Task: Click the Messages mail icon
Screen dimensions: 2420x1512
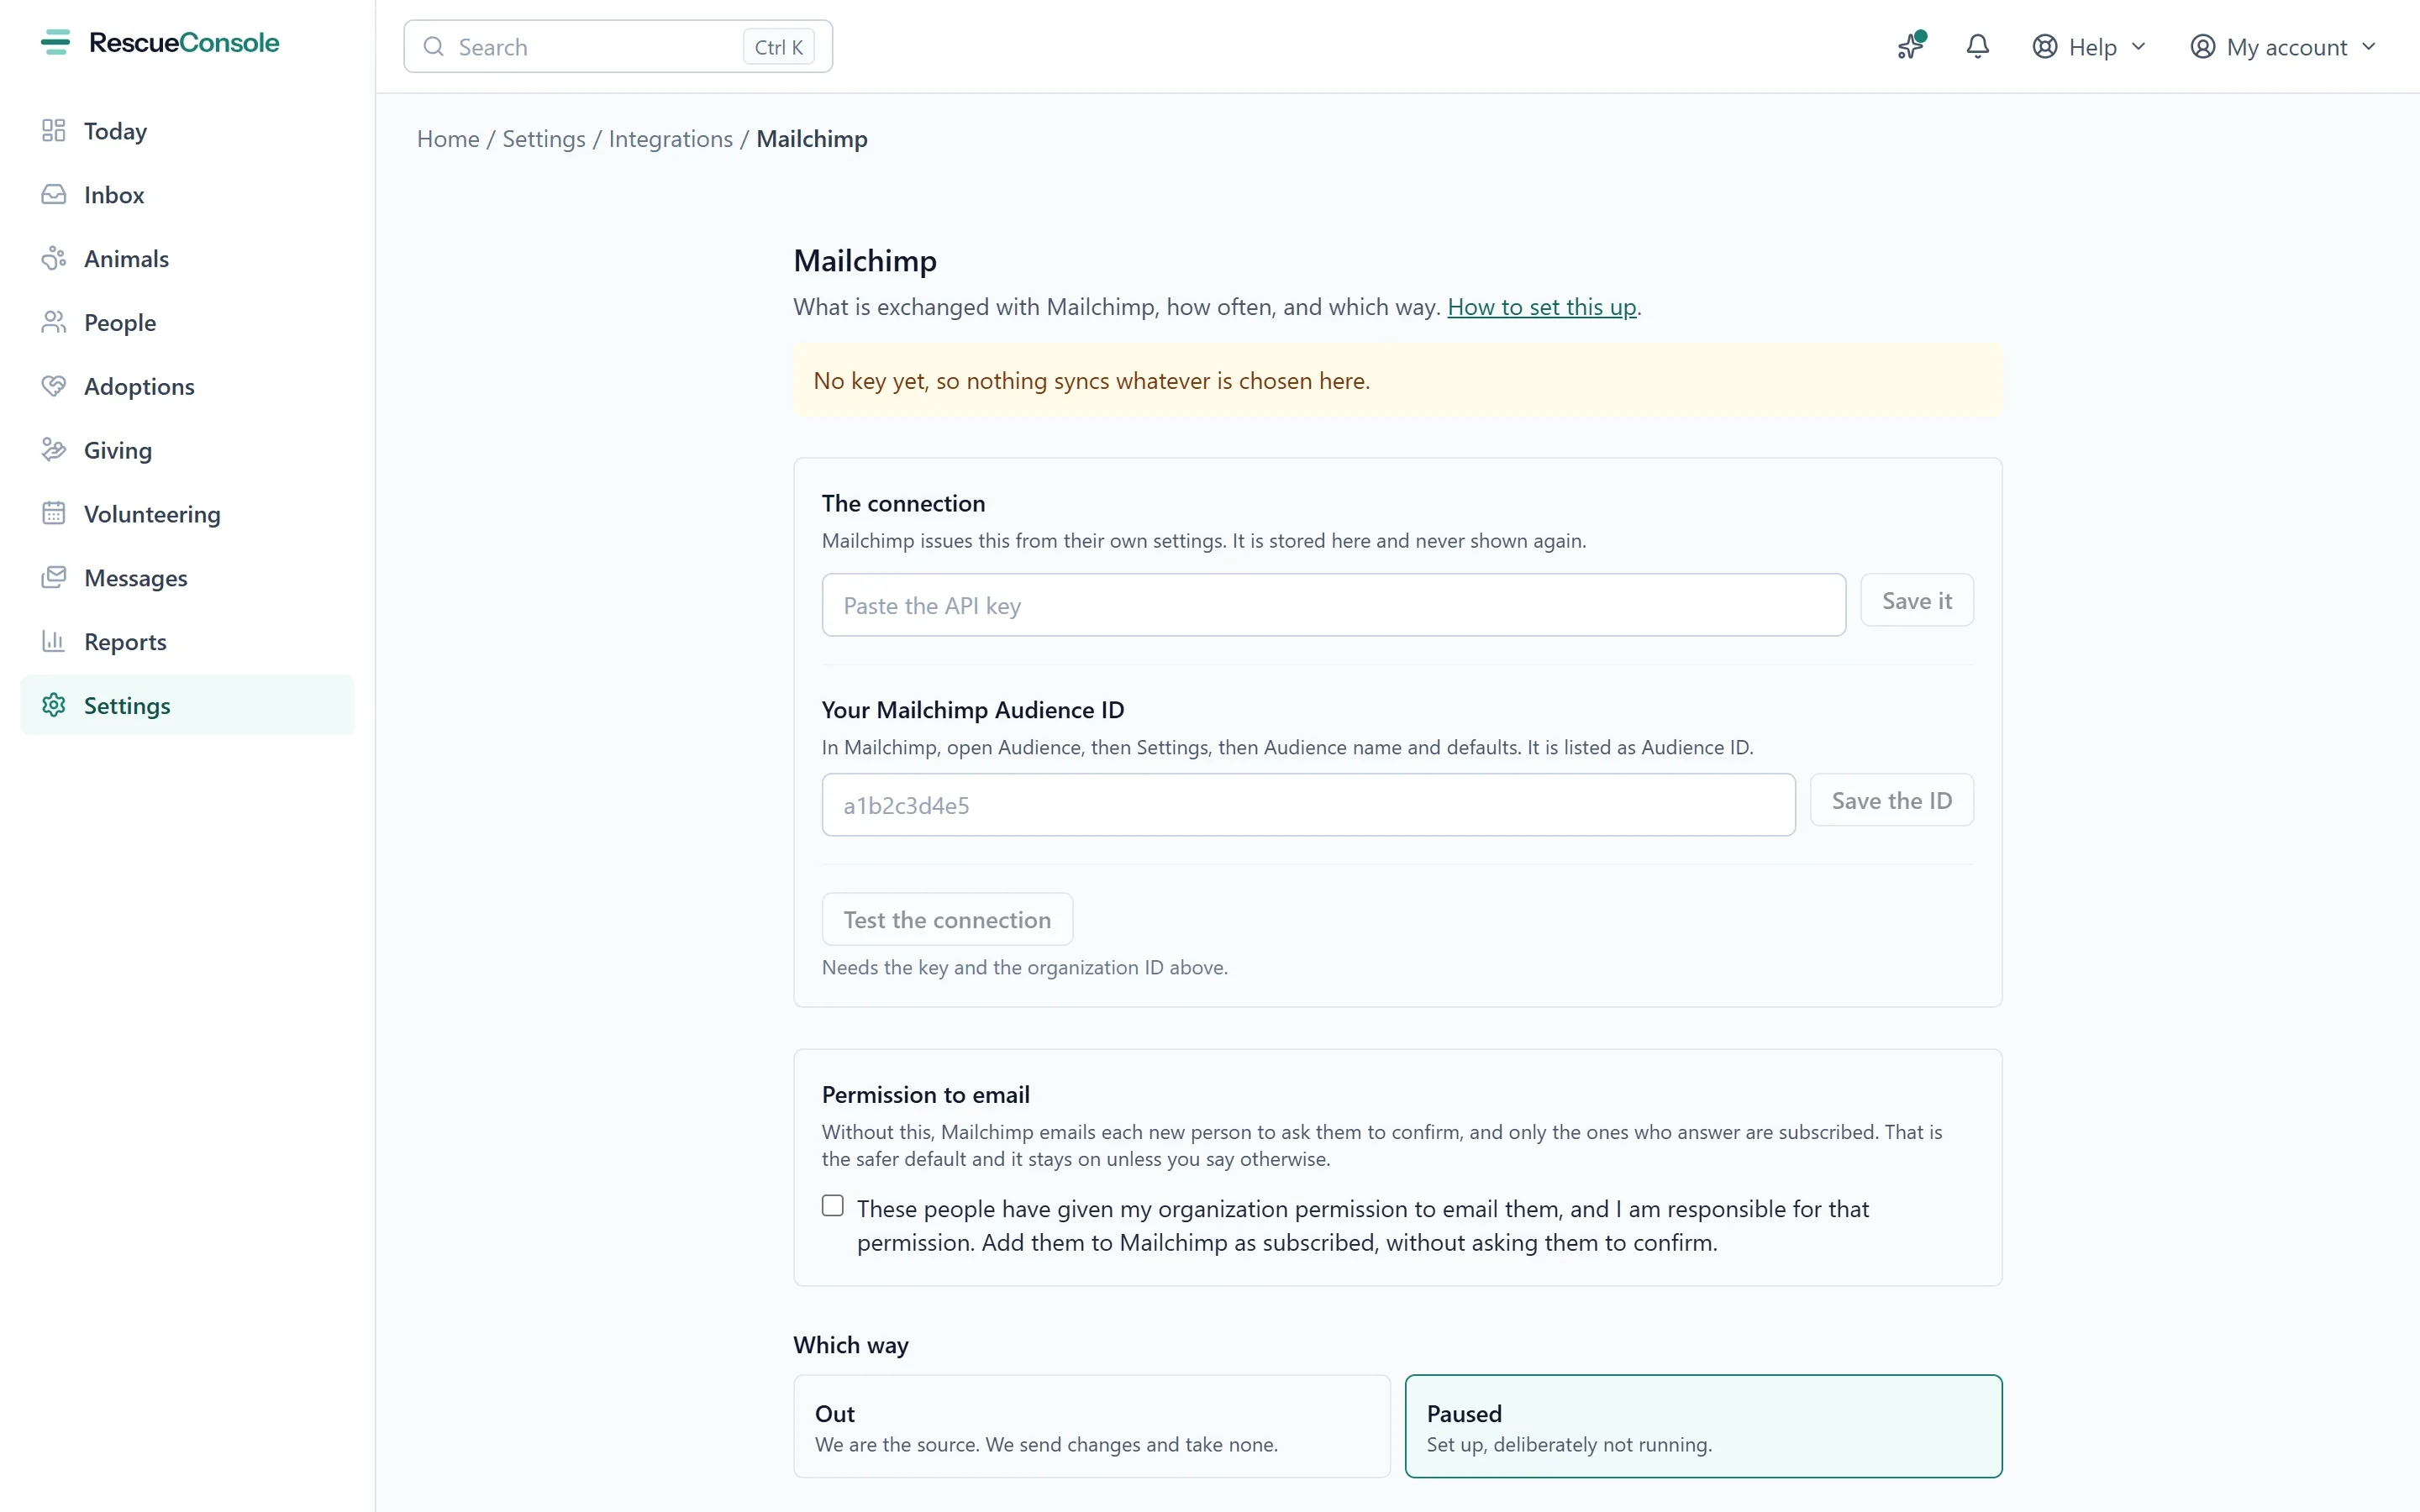Action: (x=53, y=578)
